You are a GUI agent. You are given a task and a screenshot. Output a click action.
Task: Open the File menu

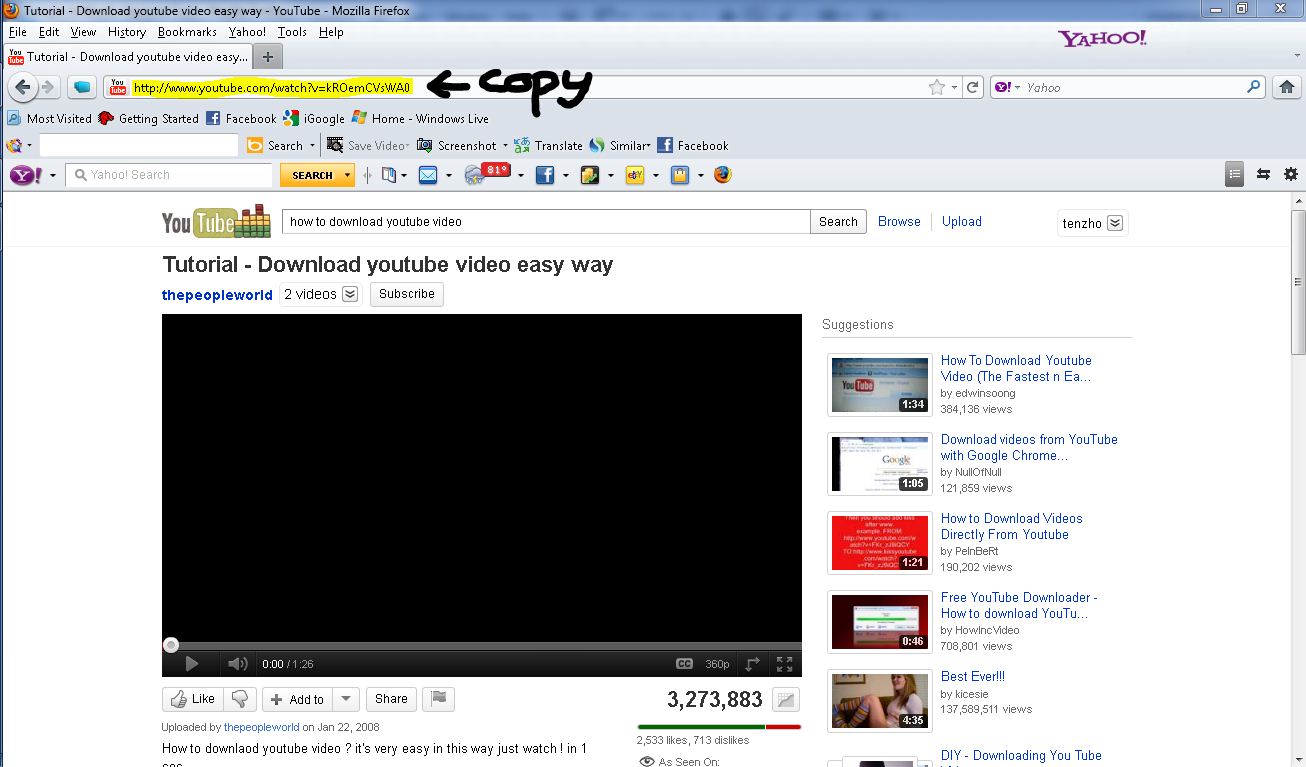(x=17, y=32)
